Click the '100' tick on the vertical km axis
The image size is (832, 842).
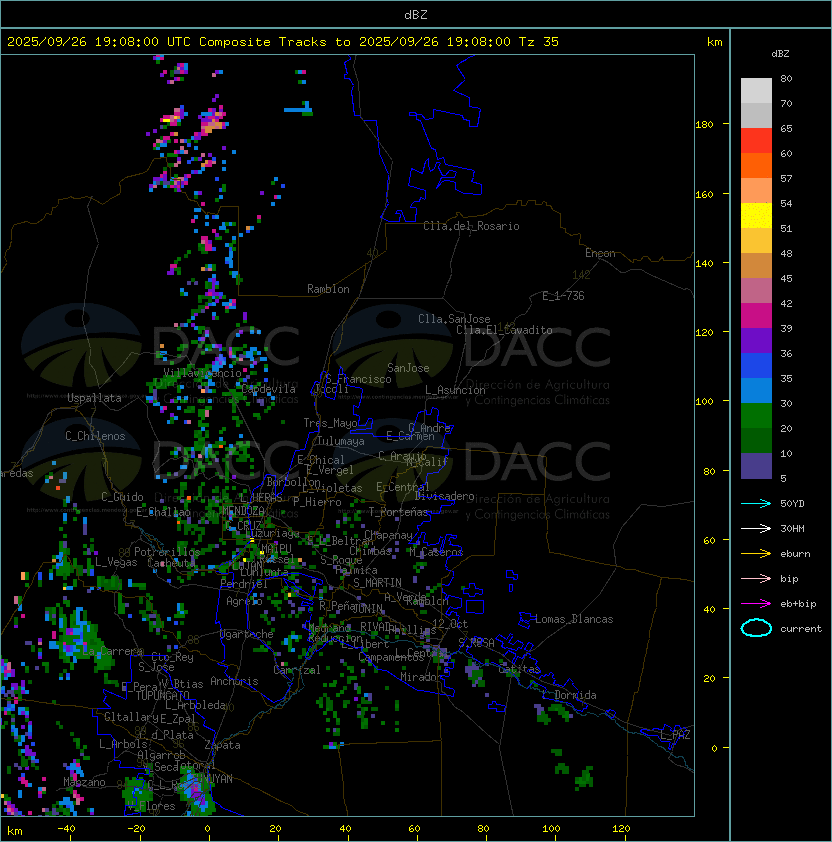tap(704, 402)
